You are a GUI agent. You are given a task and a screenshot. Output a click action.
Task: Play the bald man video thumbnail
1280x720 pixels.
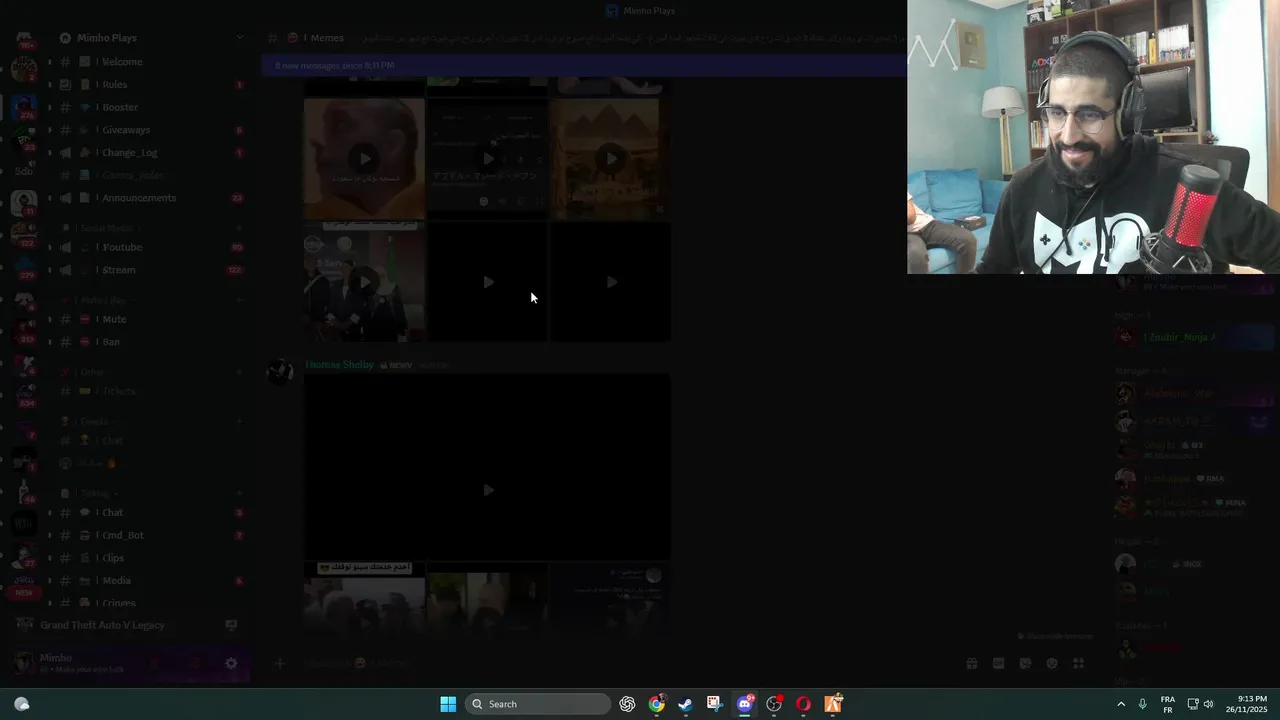pyautogui.click(x=364, y=158)
